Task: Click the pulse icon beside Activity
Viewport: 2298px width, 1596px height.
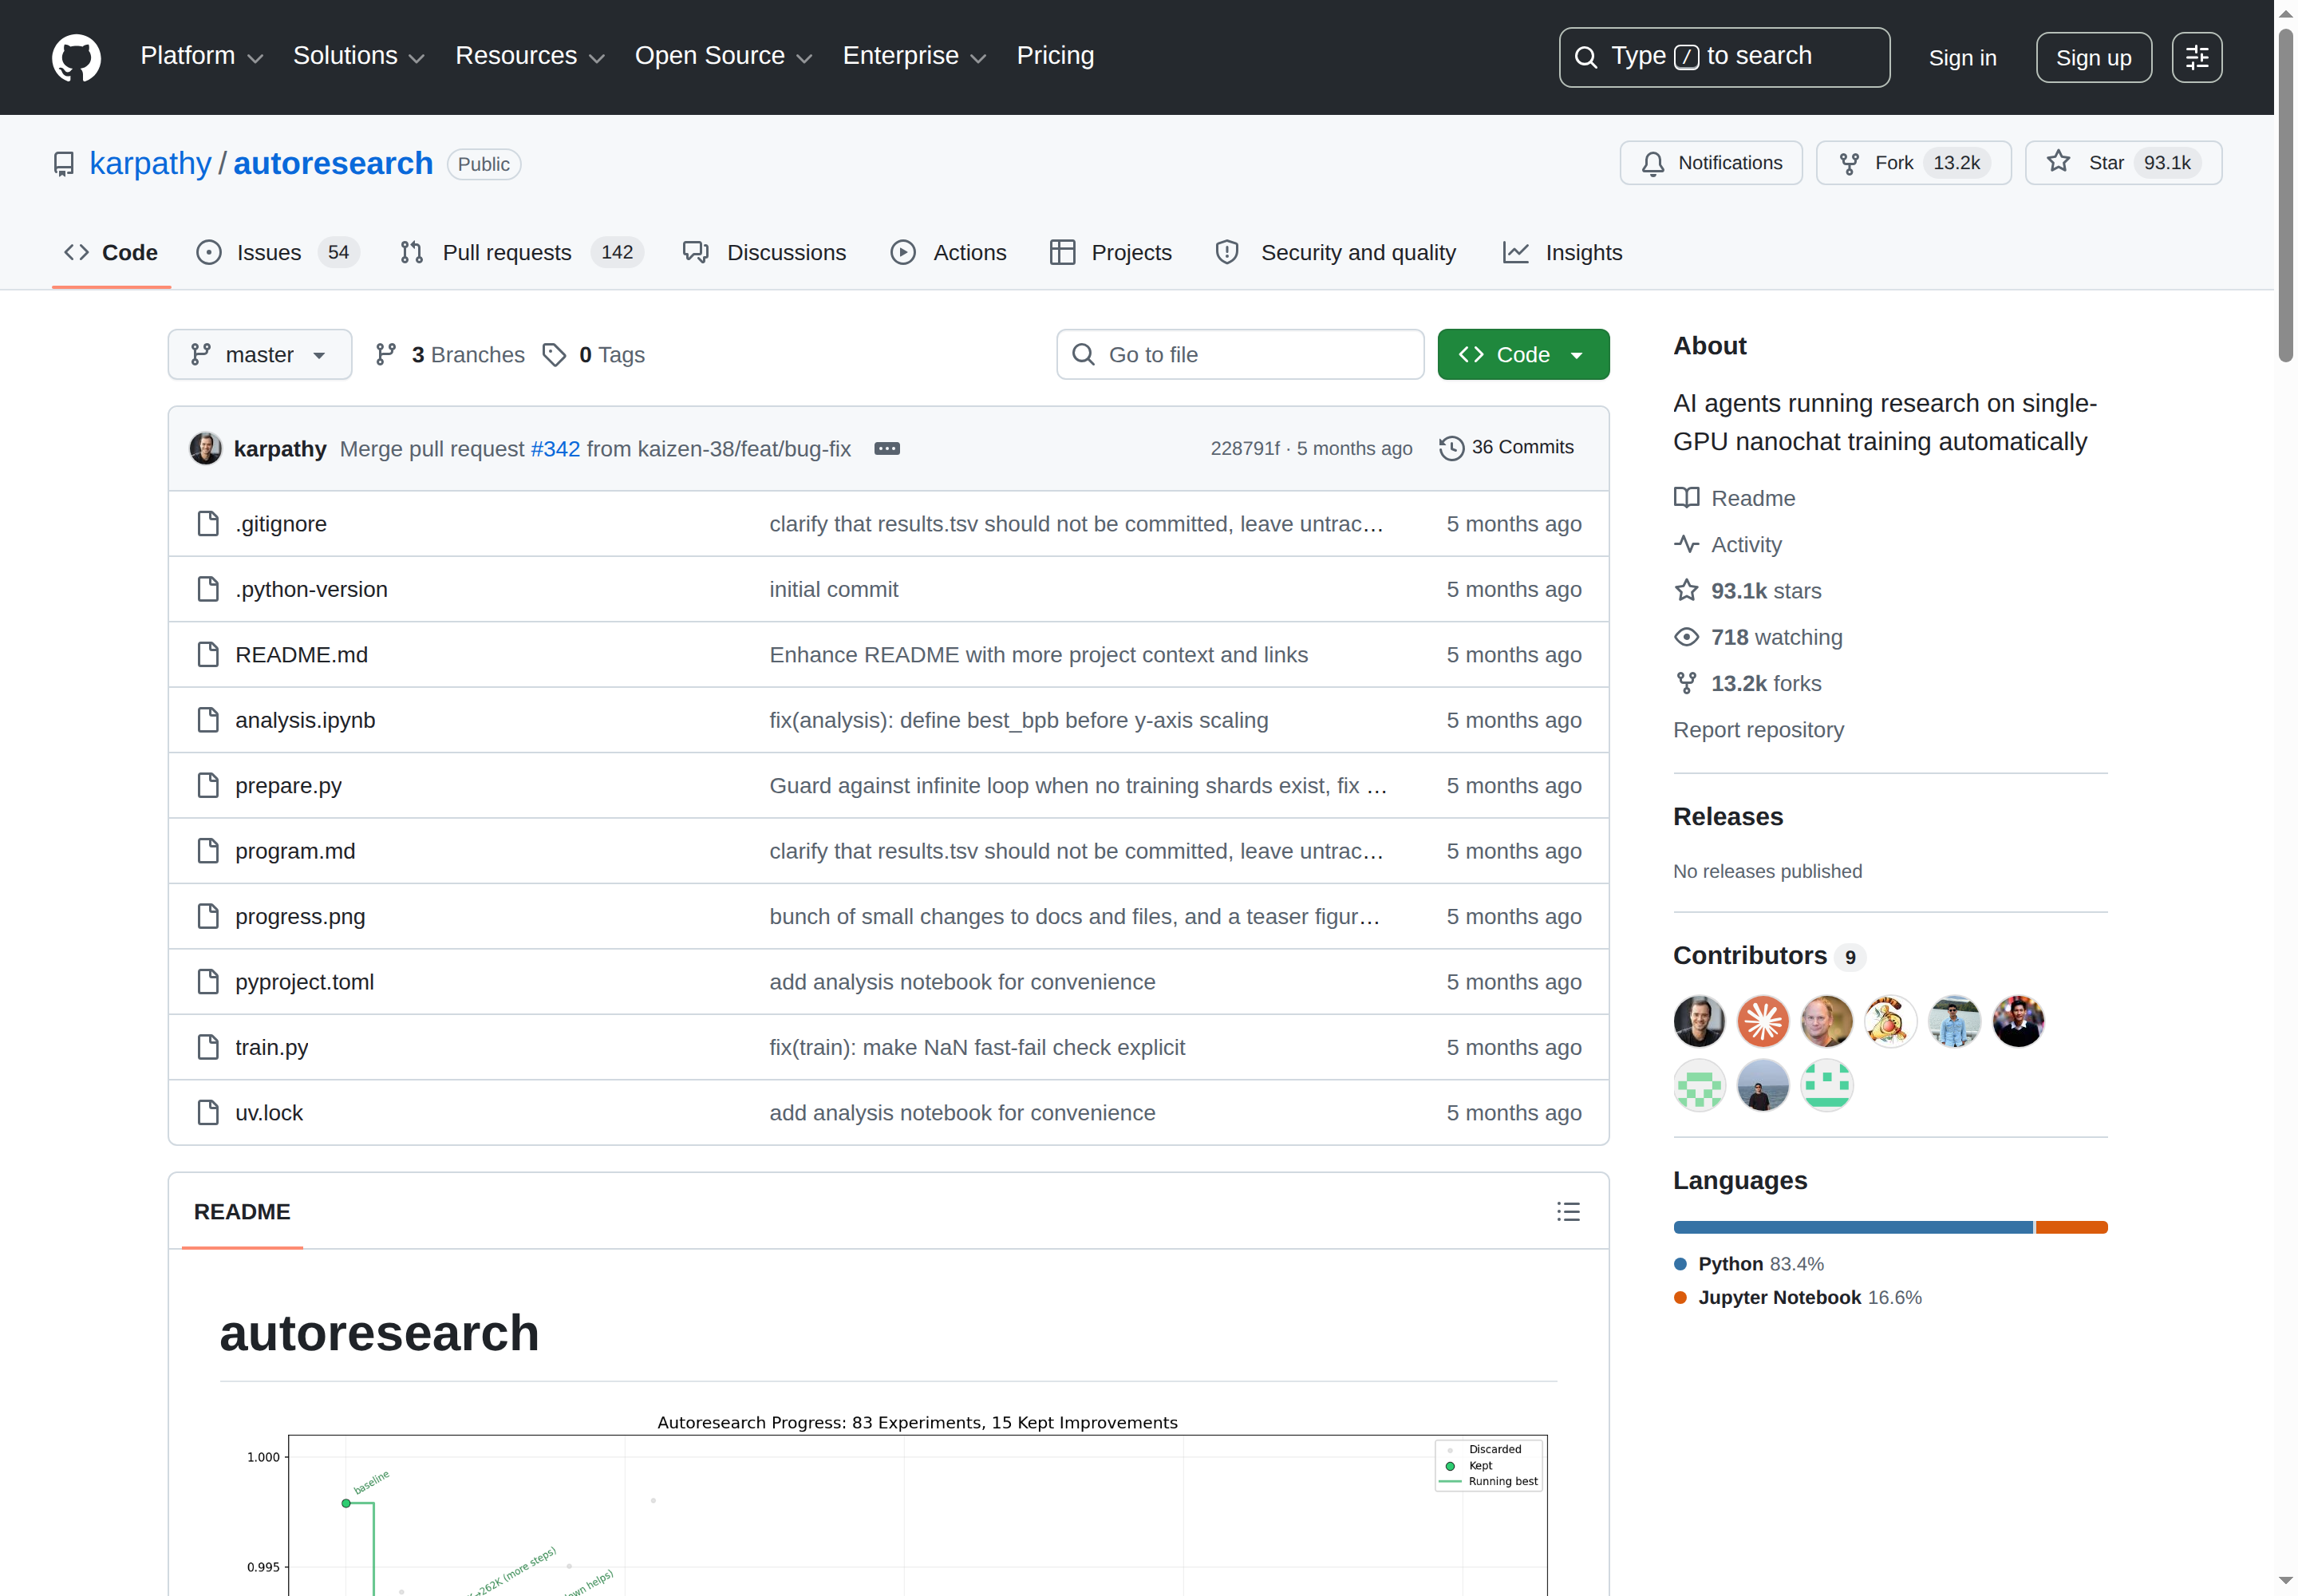Action: 1687,544
